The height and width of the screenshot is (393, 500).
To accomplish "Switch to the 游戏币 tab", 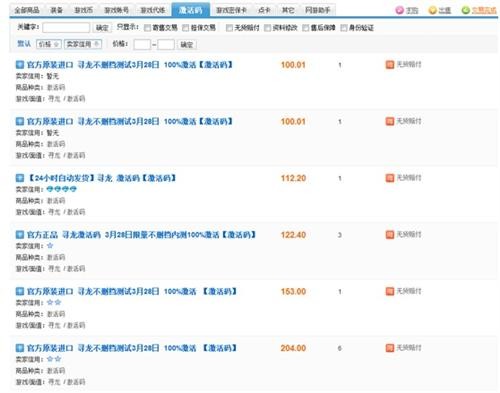I will click(83, 10).
